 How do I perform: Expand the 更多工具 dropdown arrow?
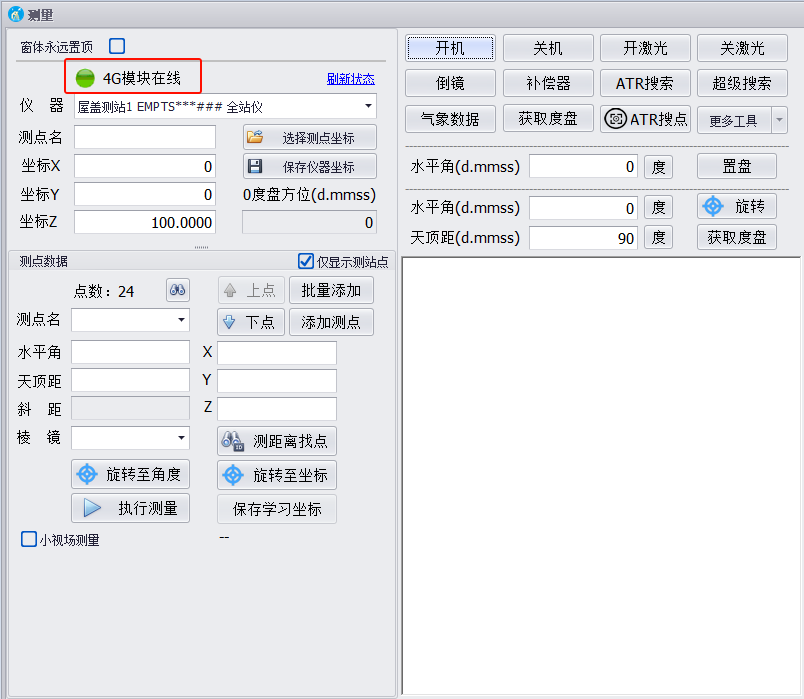point(779,121)
